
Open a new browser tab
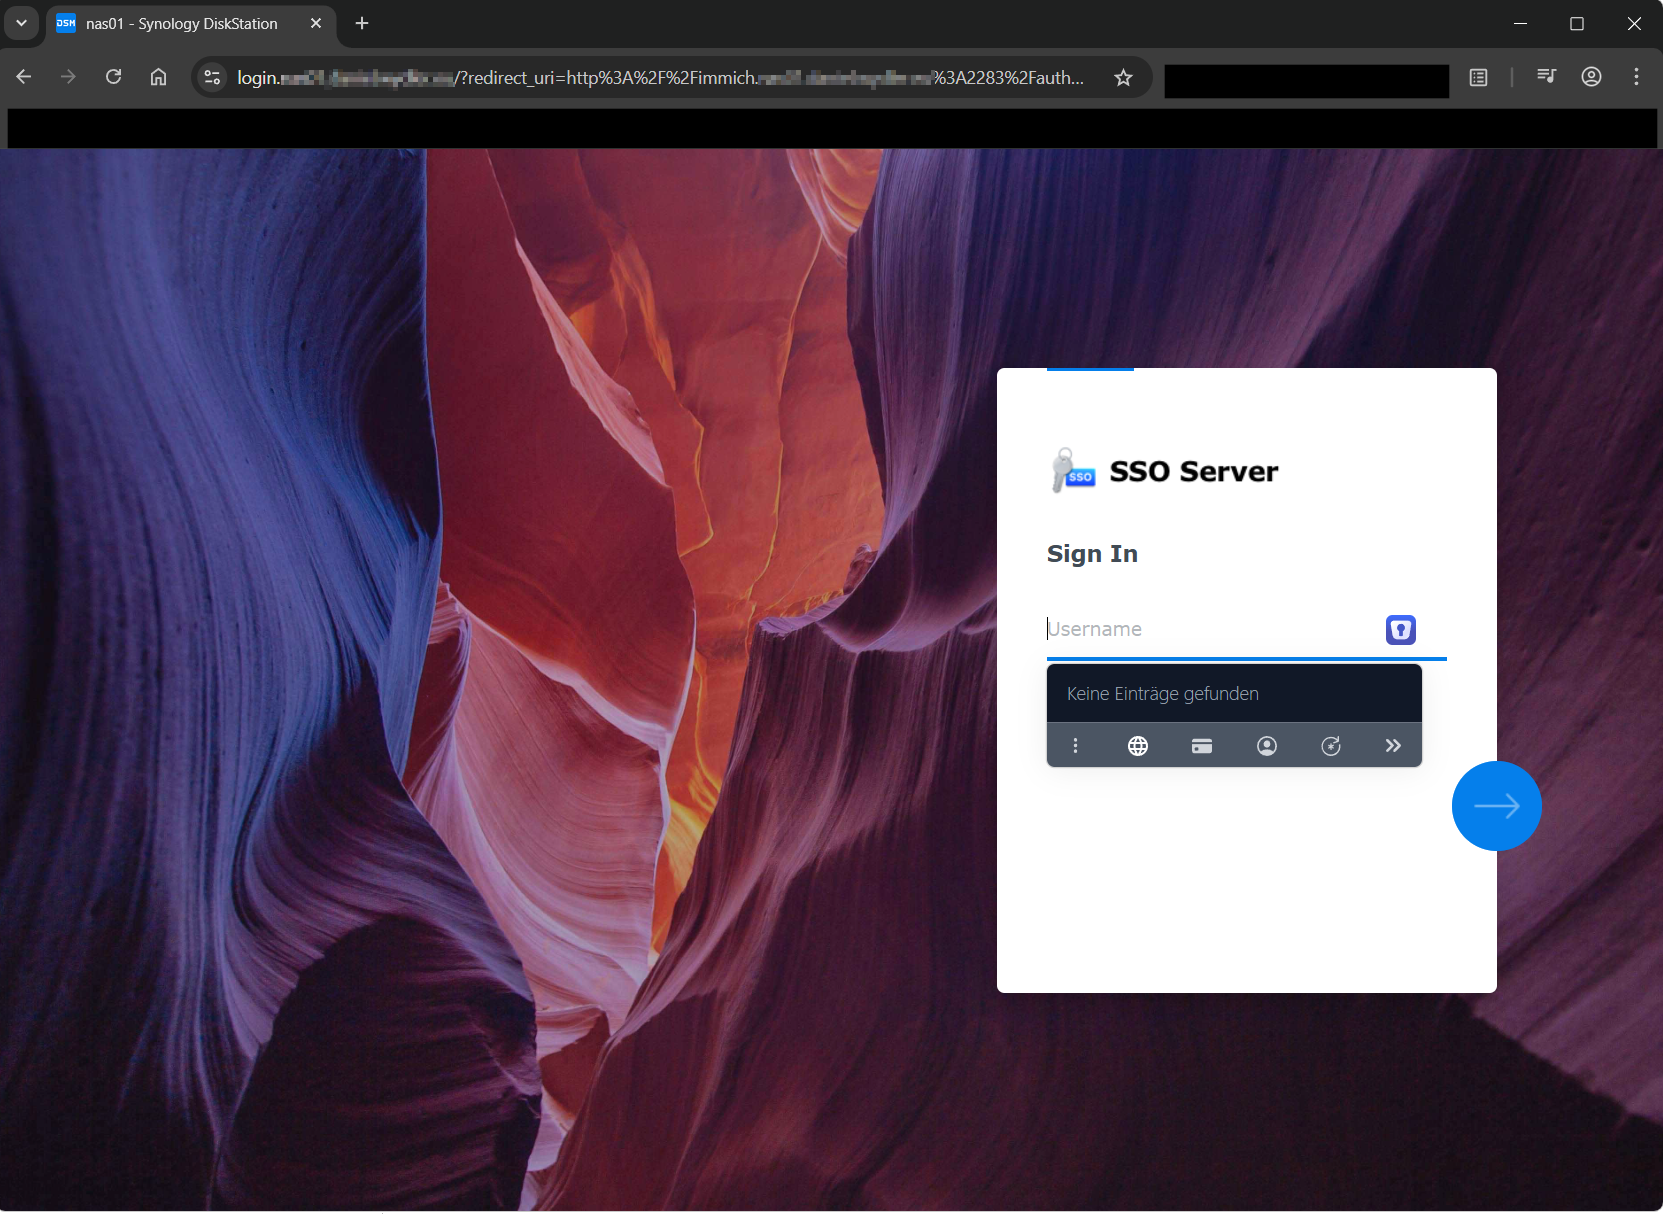[x=362, y=23]
